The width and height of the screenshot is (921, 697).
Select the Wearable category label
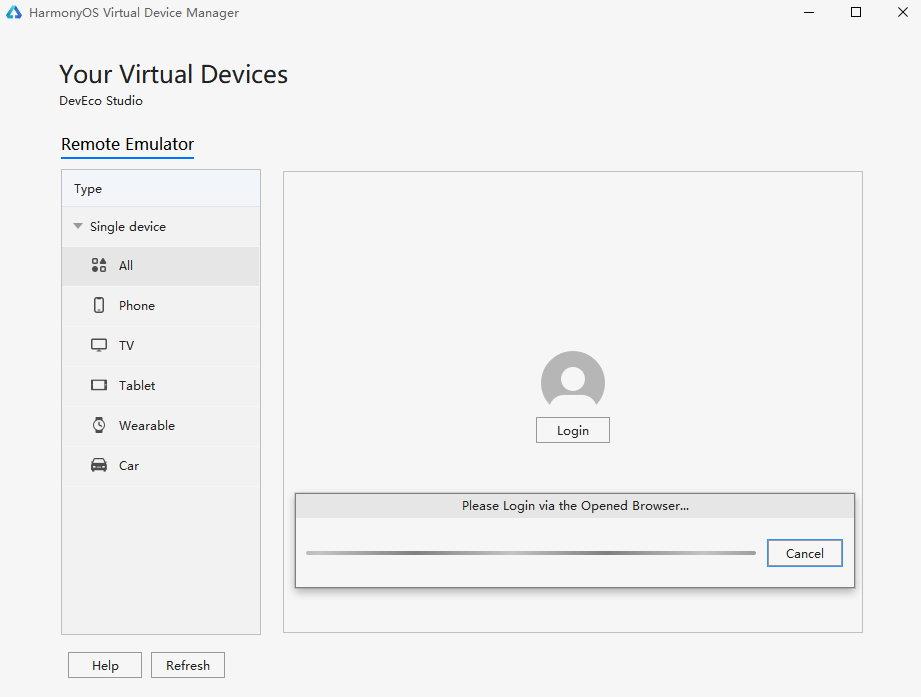[x=147, y=425]
